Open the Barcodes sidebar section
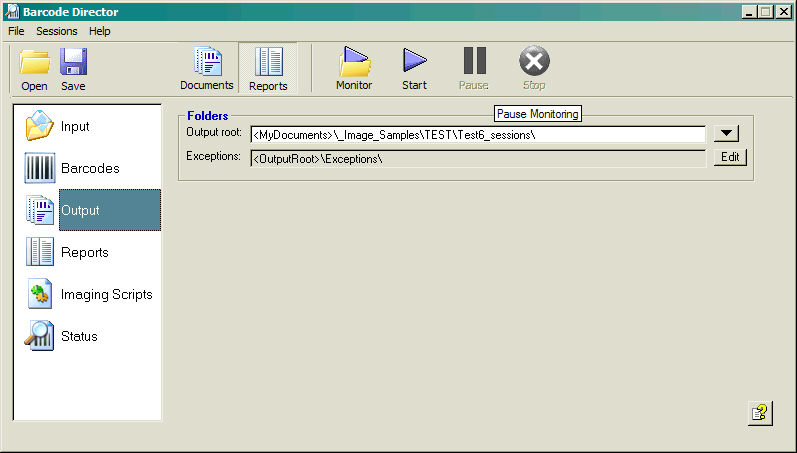The width and height of the screenshot is (797, 453). (x=88, y=169)
